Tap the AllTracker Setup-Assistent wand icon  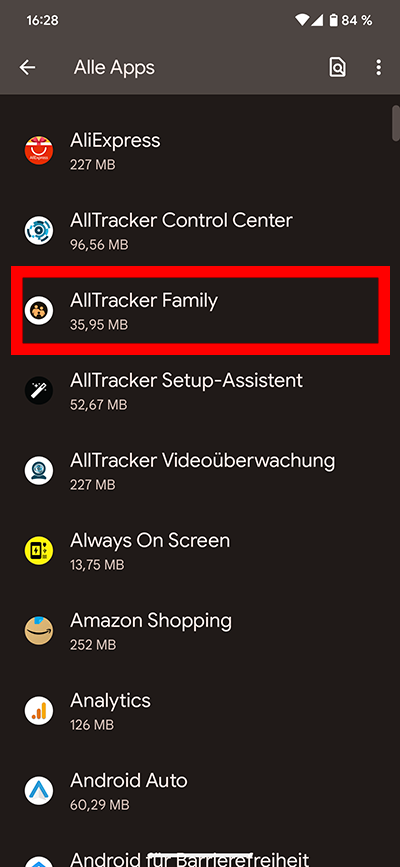[x=39, y=391]
